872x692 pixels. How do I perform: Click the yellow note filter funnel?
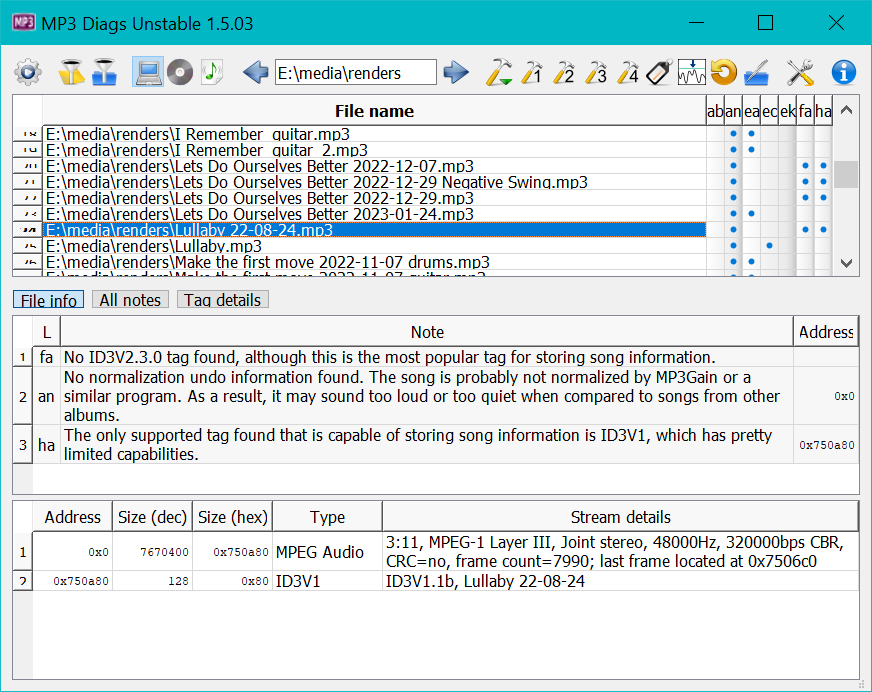[x=70, y=72]
